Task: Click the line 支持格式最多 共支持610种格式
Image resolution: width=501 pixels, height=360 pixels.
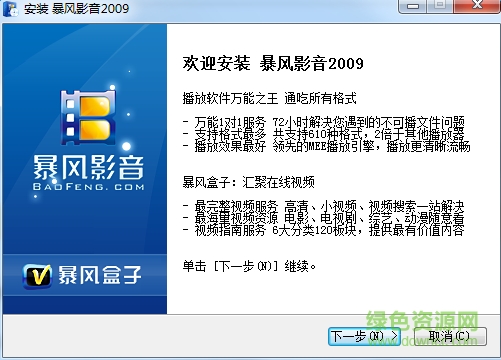Action: (x=323, y=134)
